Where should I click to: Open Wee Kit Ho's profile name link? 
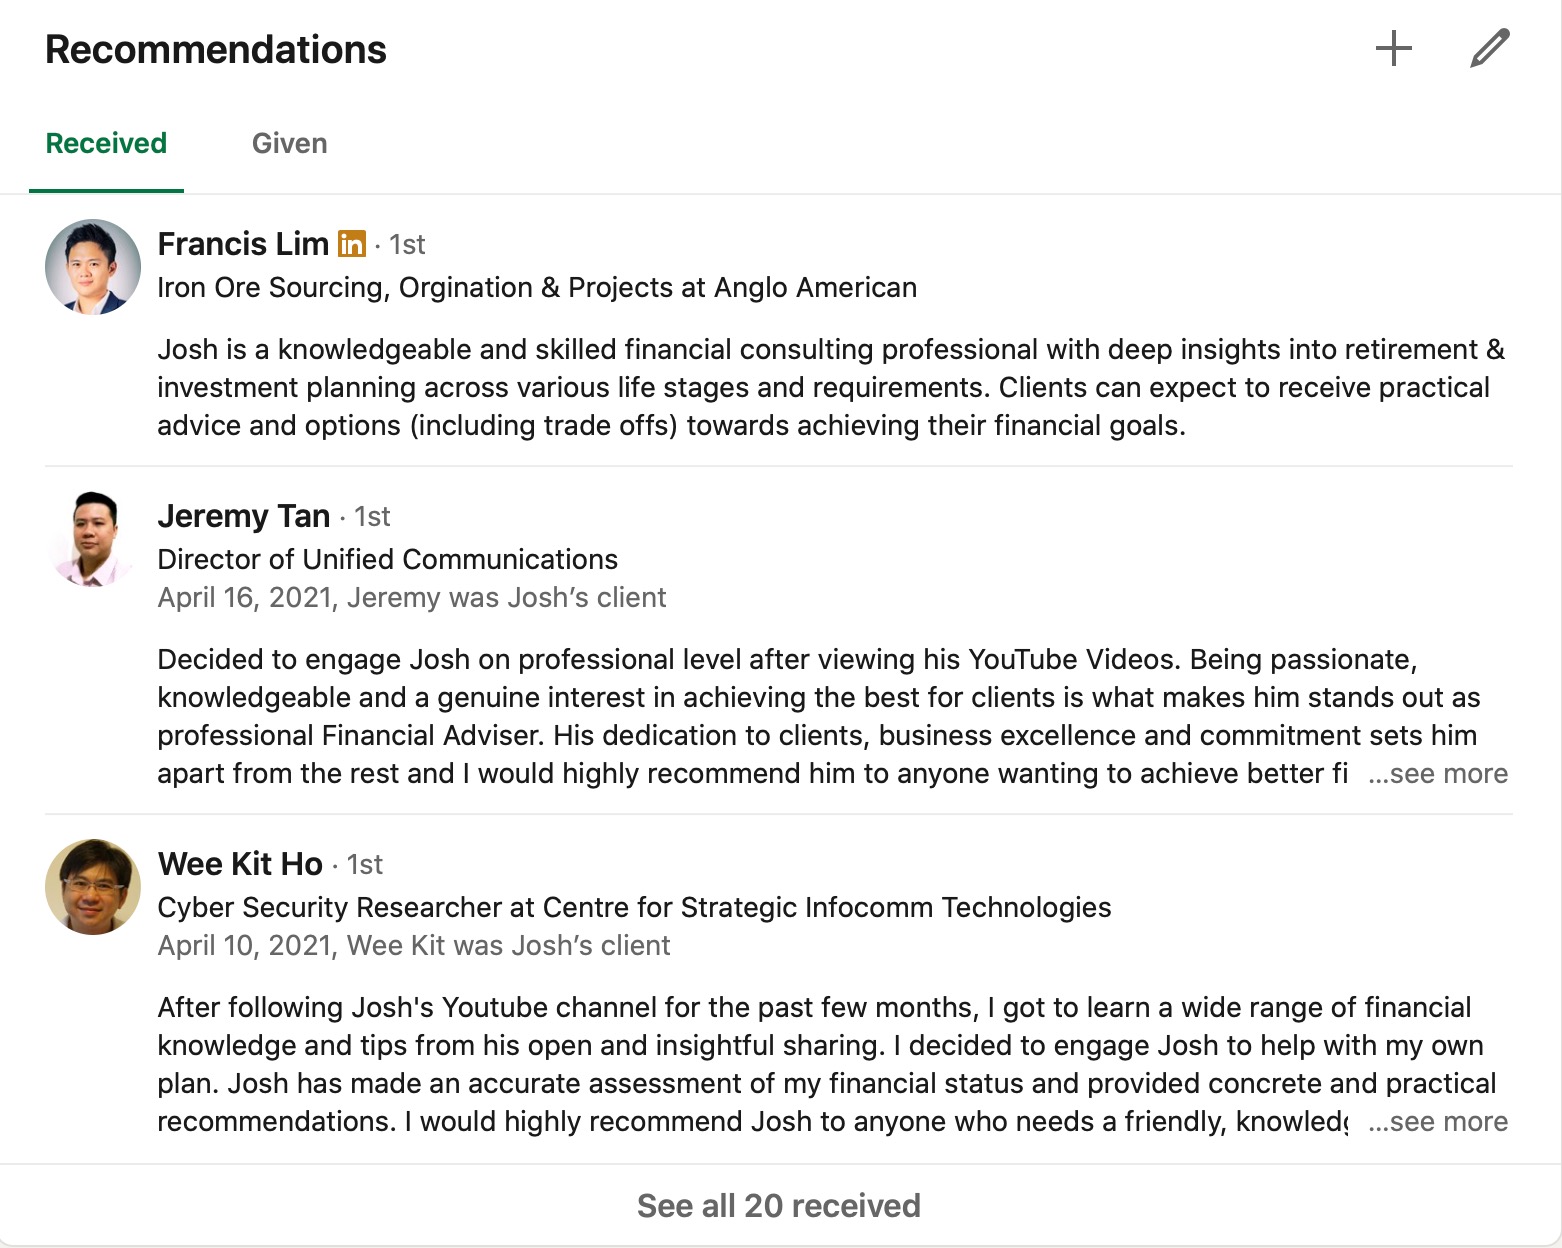(x=240, y=864)
